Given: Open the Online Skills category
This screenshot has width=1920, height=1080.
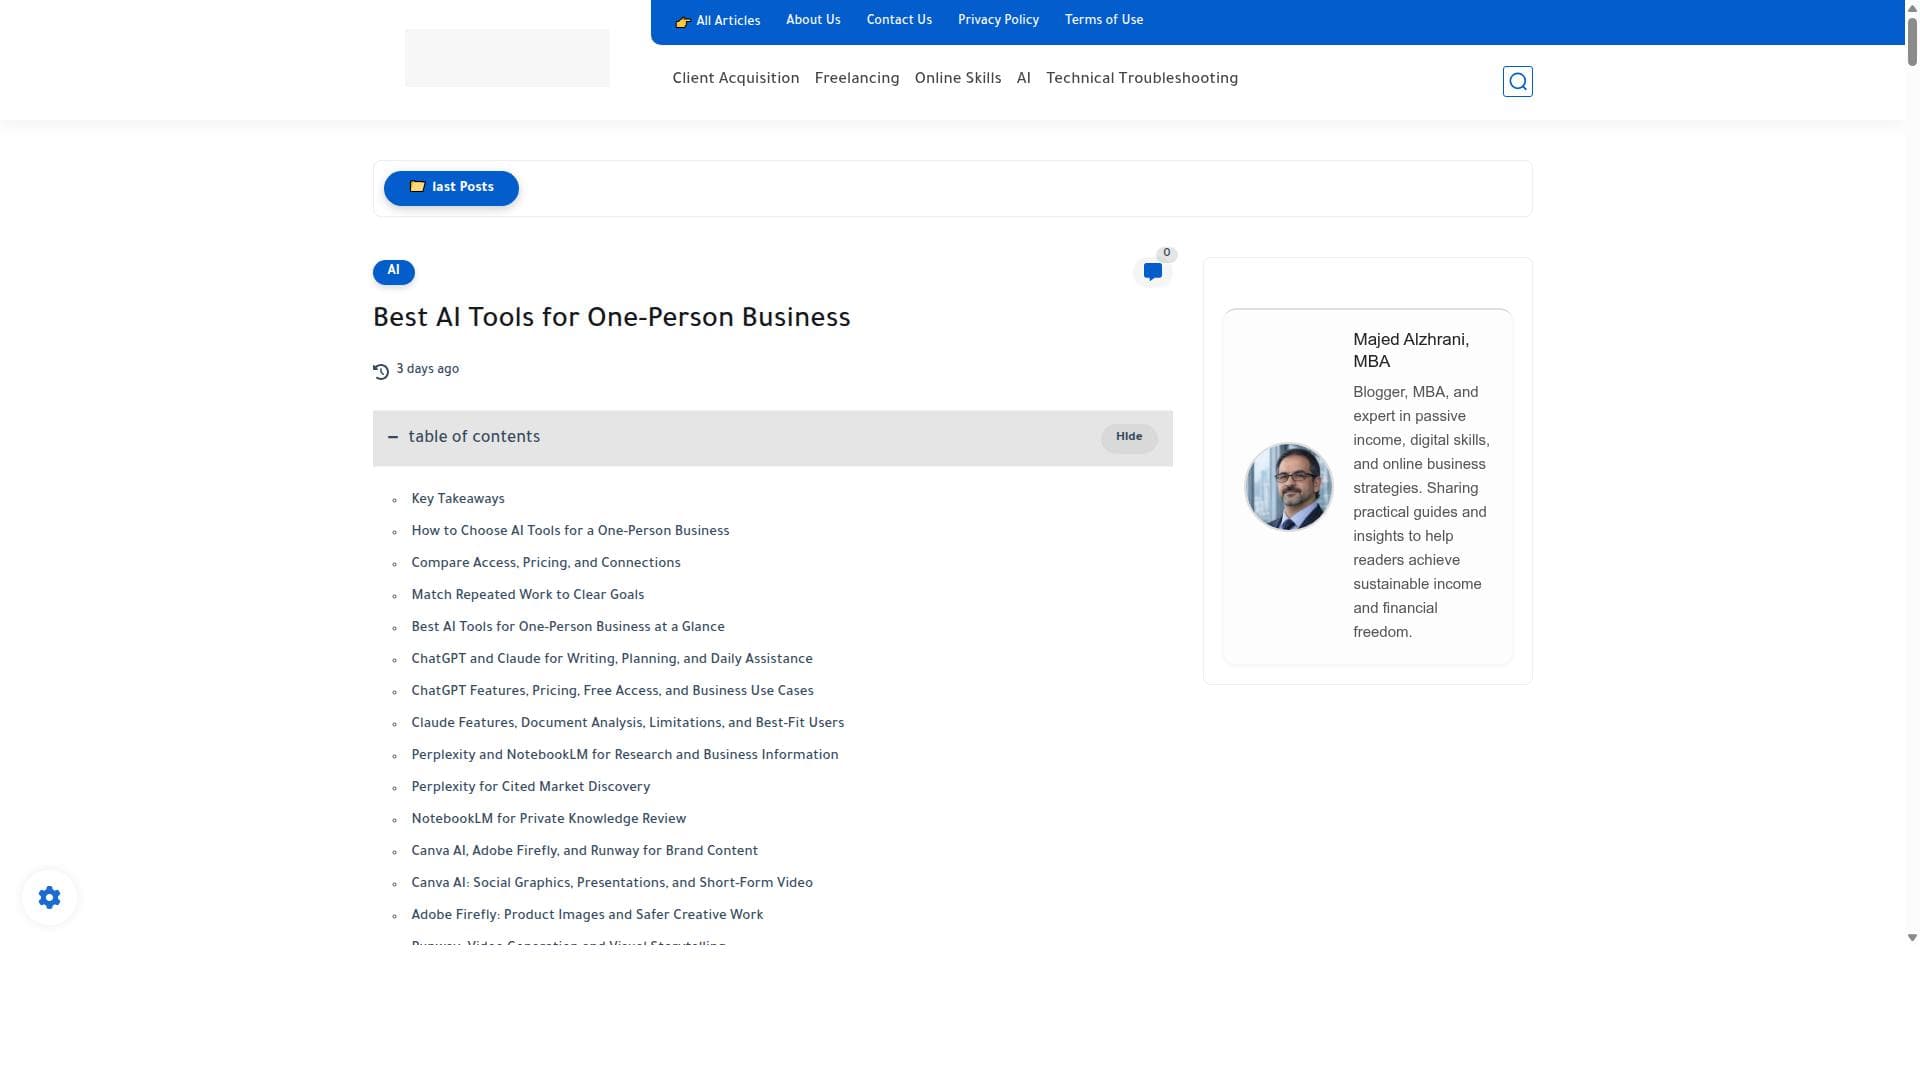Looking at the screenshot, I should (x=958, y=78).
